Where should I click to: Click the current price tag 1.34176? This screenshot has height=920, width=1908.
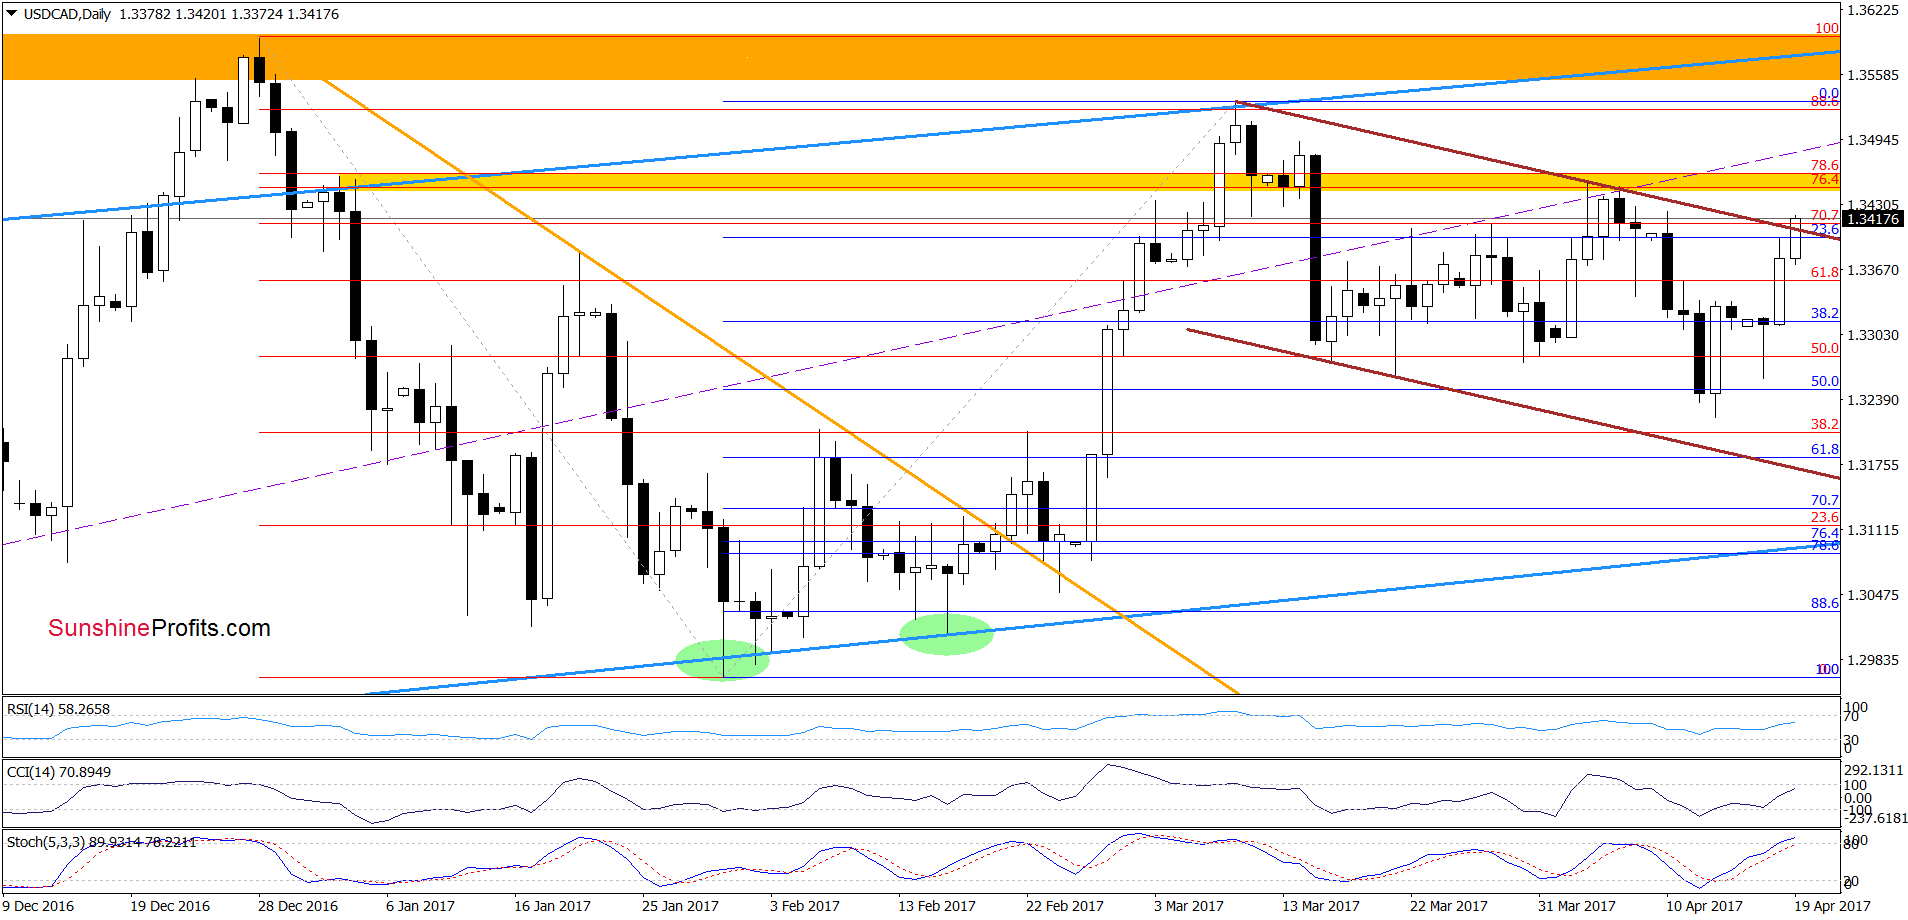(x=1872, y=219)
